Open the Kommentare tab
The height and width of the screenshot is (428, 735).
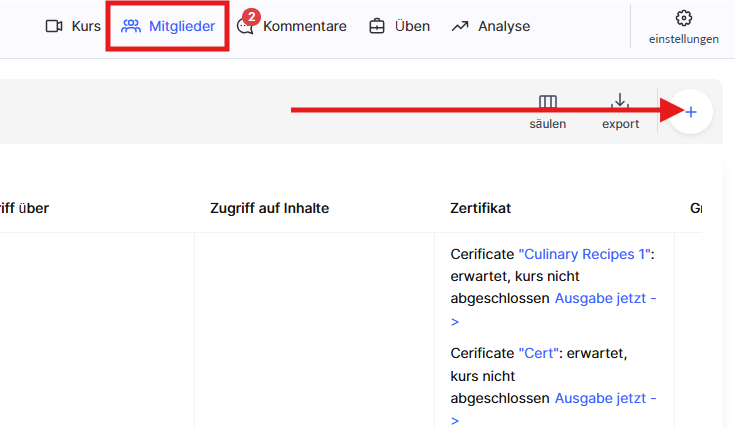pyautogui.click(x=304, y=27)
